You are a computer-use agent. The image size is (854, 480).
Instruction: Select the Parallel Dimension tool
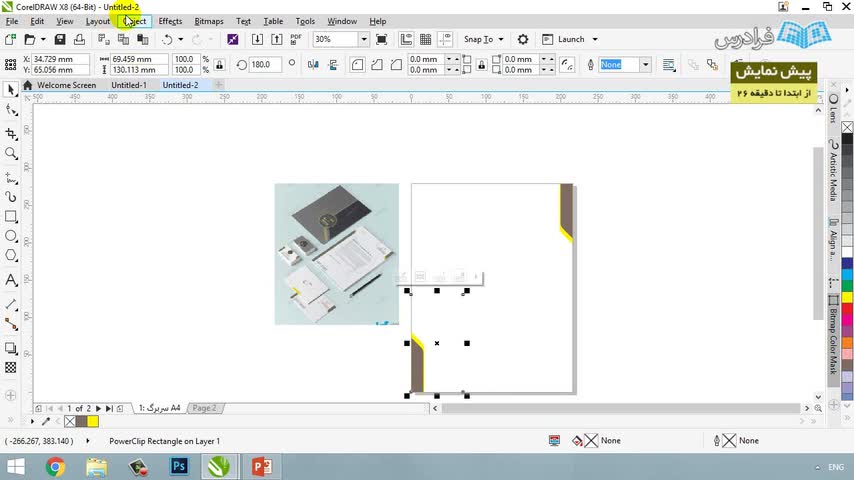click(11, 305)
